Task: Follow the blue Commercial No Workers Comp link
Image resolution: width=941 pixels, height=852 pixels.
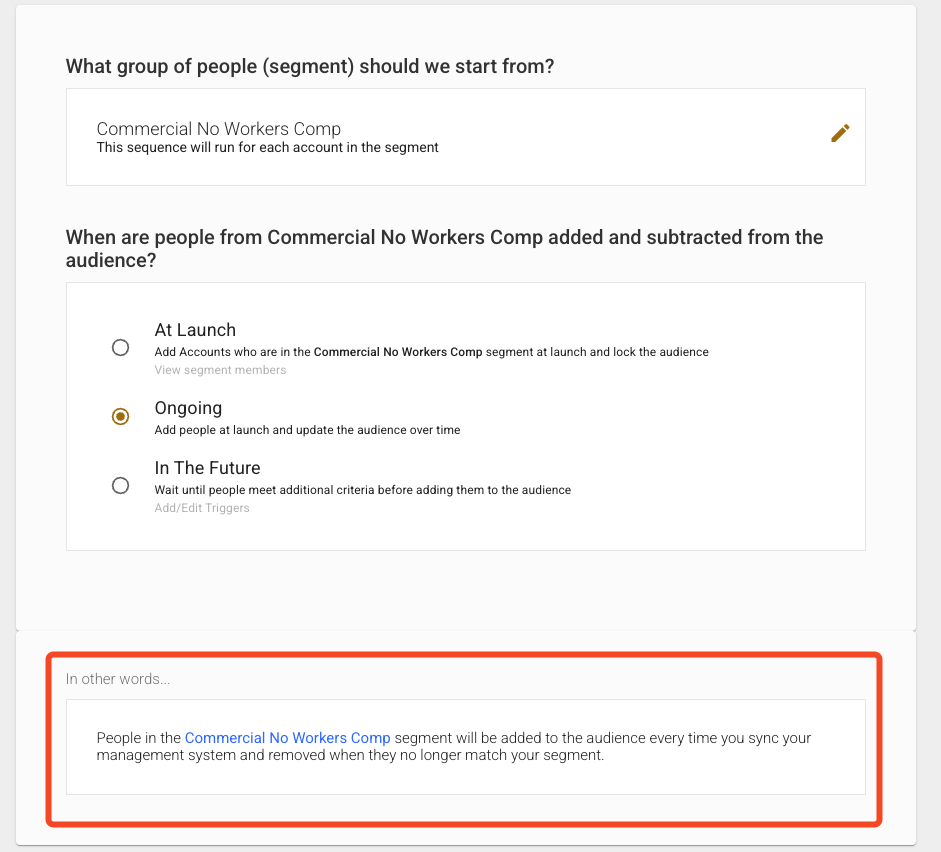Action: click(x=287, y=738)
